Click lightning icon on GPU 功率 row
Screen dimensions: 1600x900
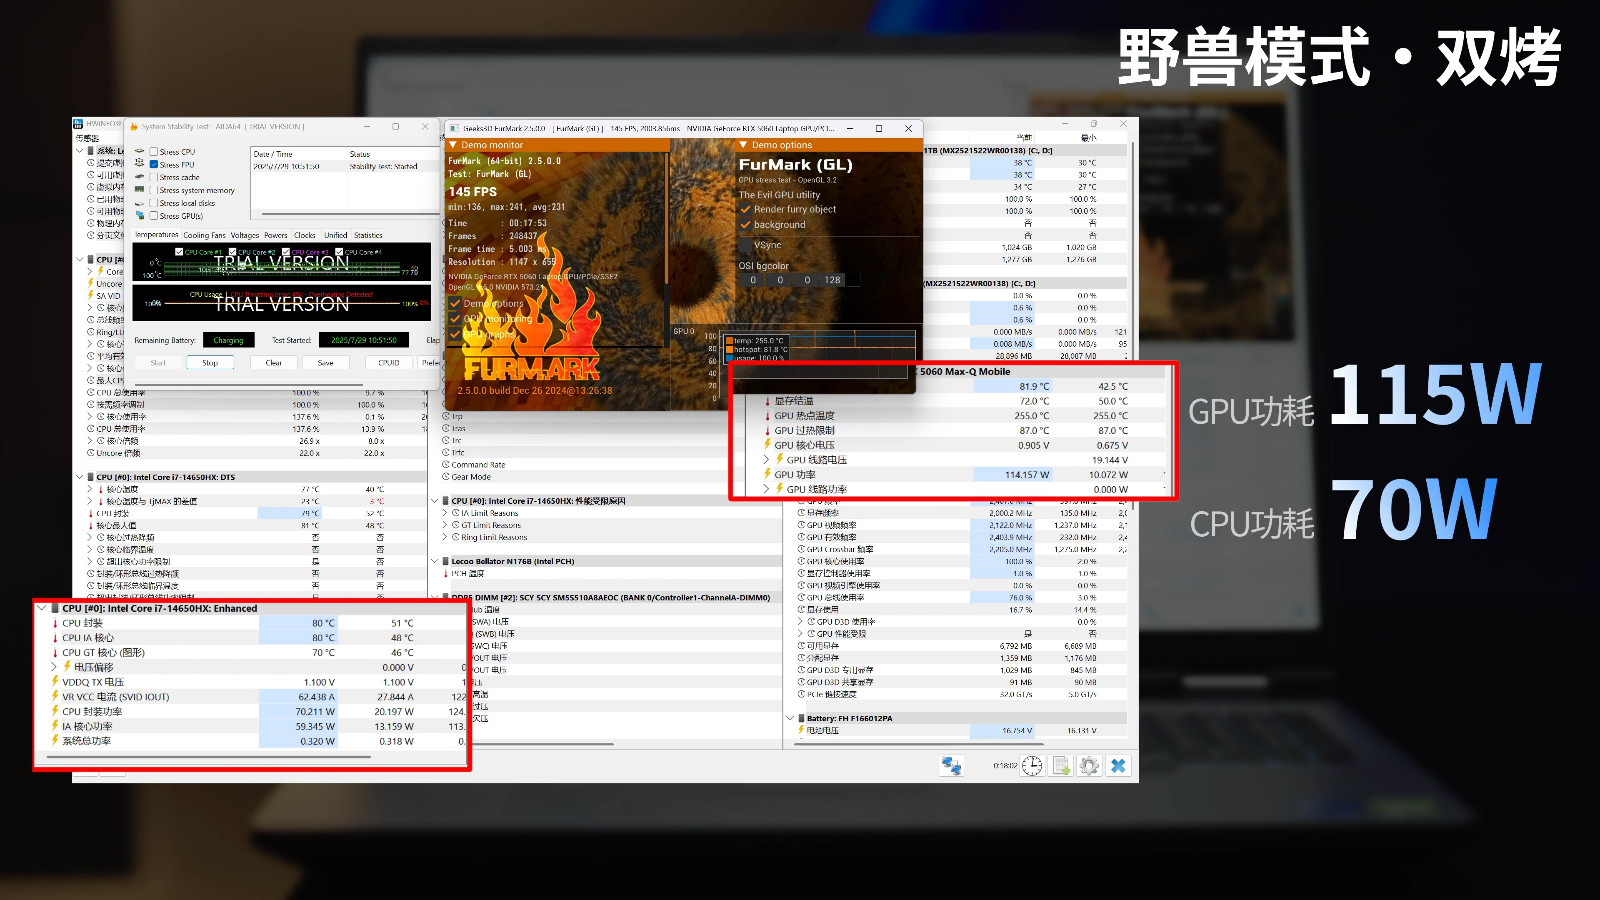pyautogui.click(x=767, y=475)
